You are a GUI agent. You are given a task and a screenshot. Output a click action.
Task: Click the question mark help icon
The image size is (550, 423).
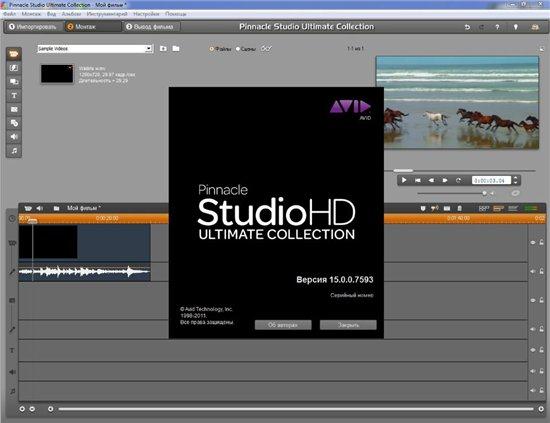[x=497, y=27]
